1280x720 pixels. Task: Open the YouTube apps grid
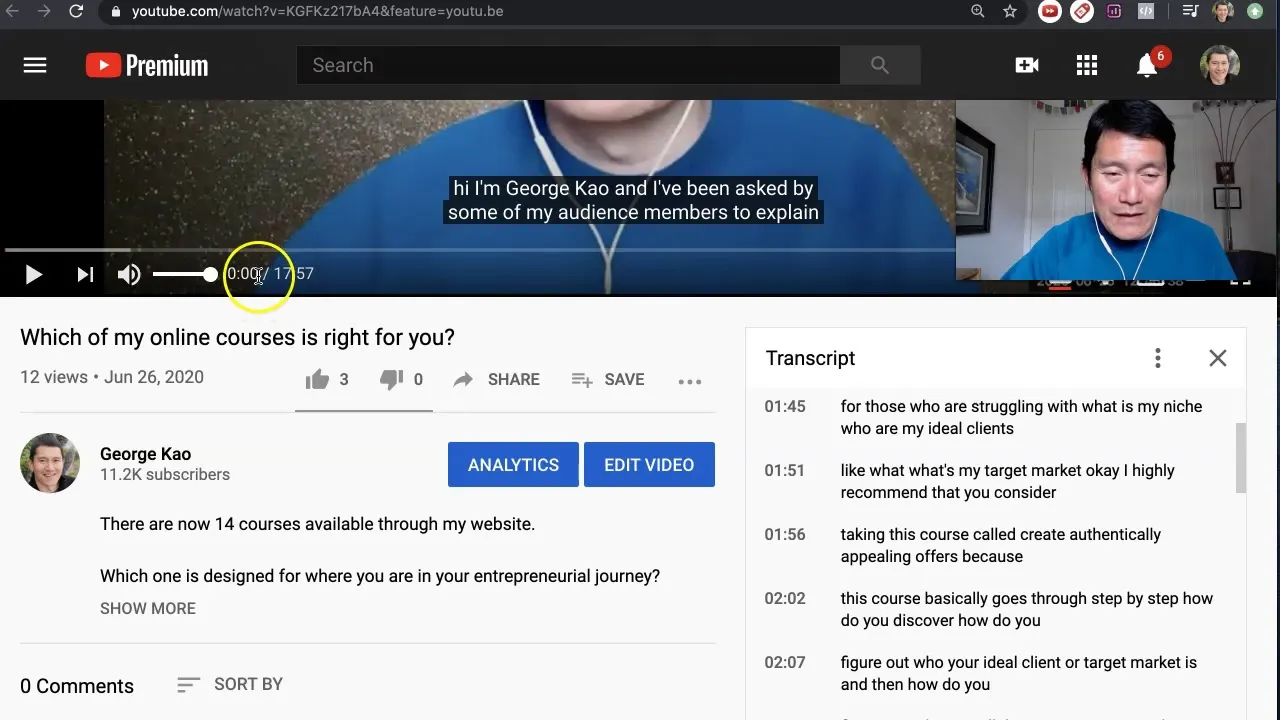[1087, 64]
